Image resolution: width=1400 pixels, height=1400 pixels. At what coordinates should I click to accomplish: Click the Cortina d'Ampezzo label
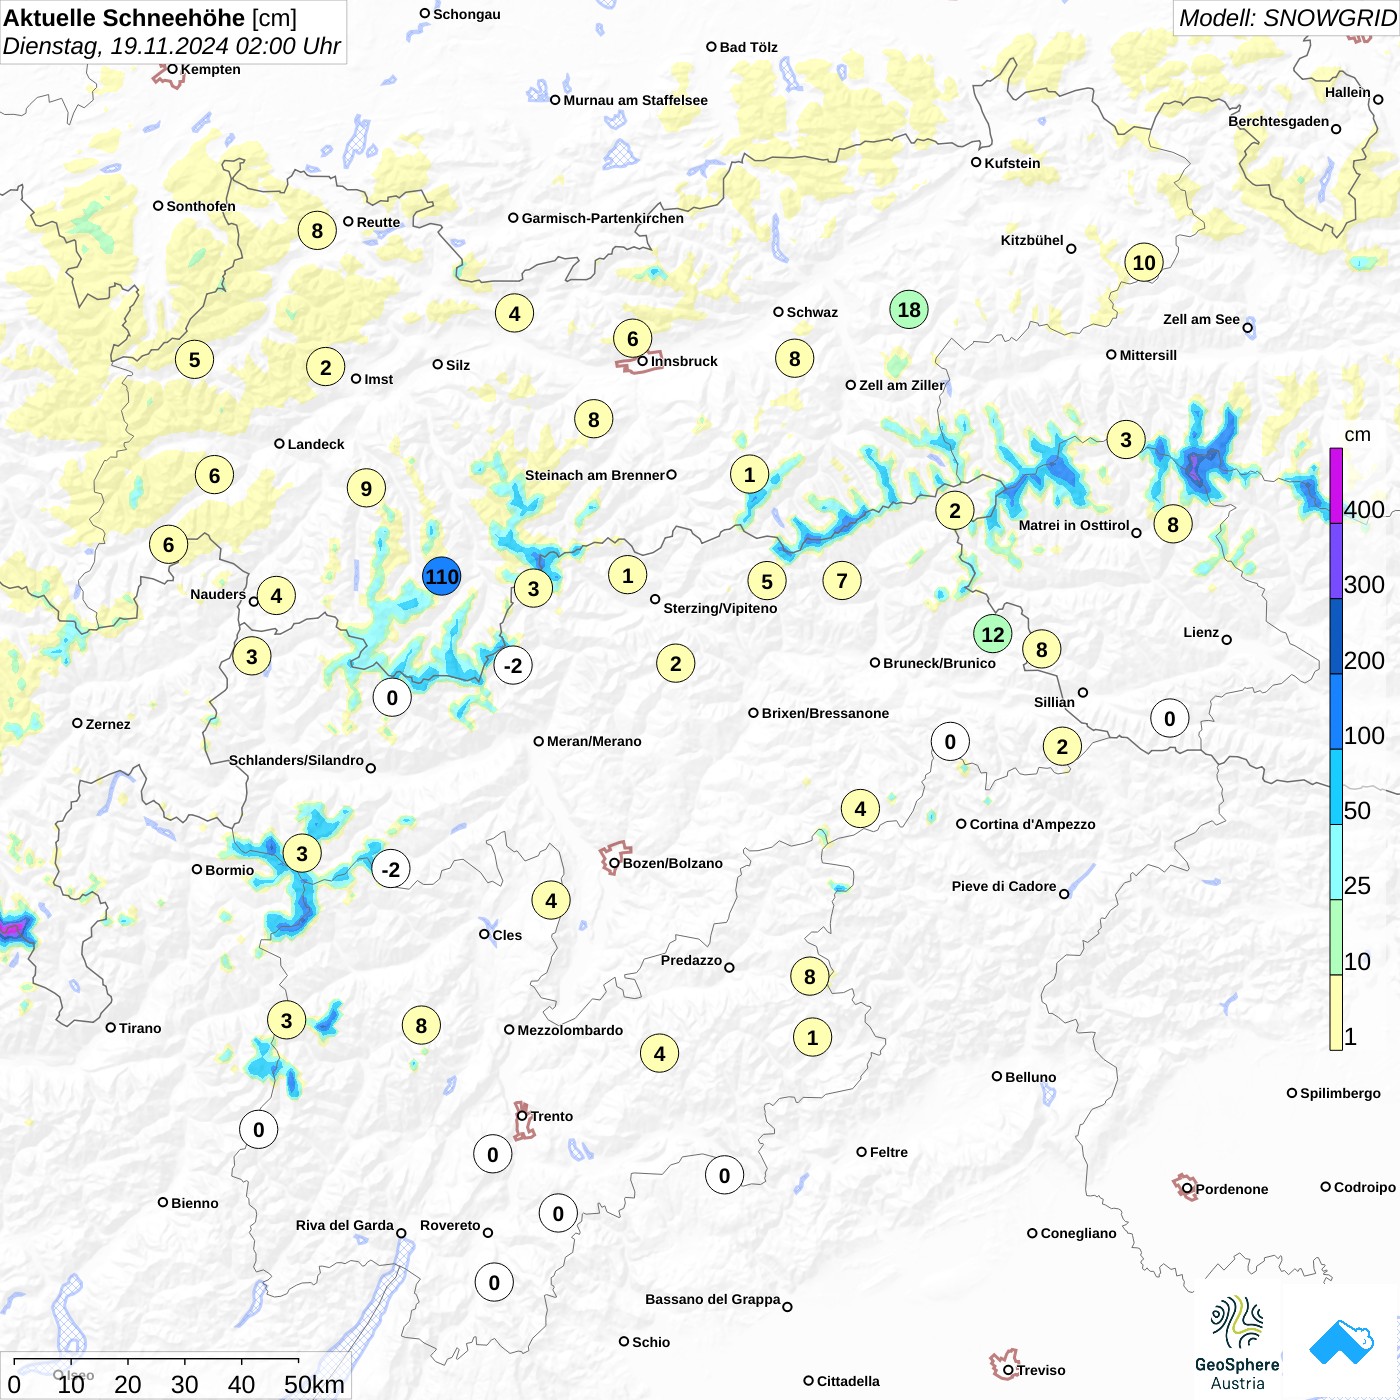point(1032,824)
